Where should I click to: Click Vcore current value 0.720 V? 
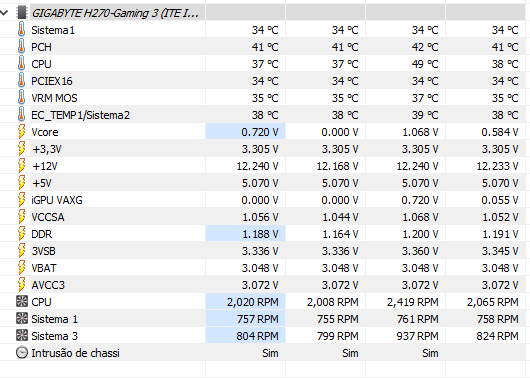260,132
